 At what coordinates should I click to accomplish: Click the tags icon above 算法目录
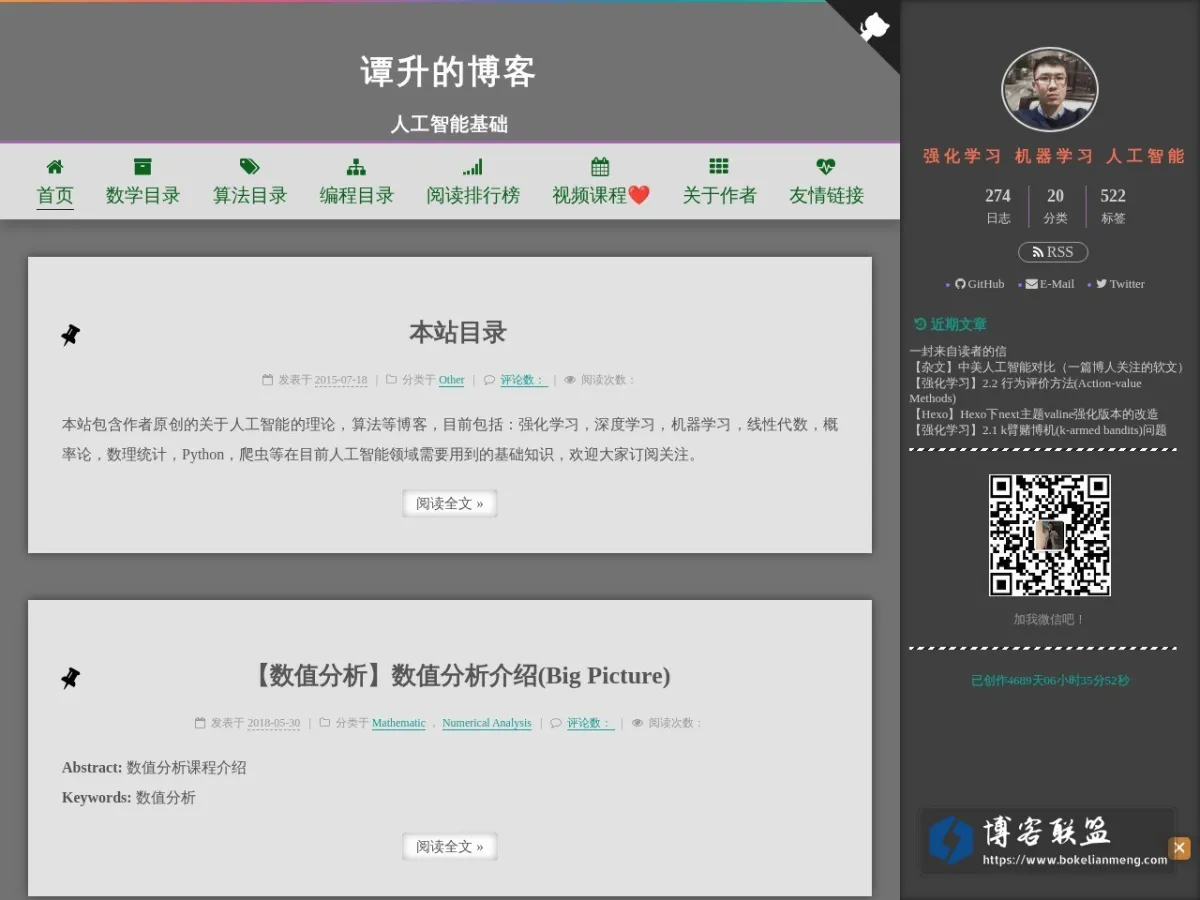250,167
